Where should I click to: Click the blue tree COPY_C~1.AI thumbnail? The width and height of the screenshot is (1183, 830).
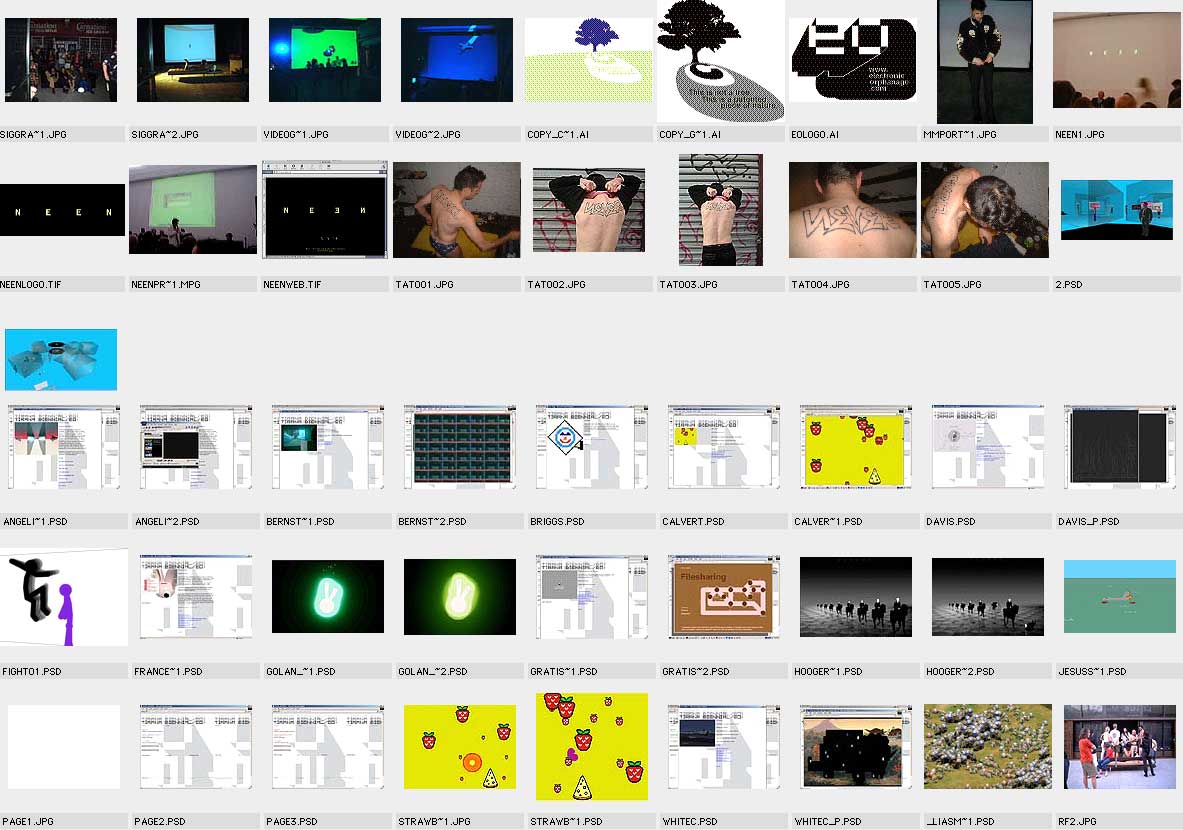click(x=588, y=60)
